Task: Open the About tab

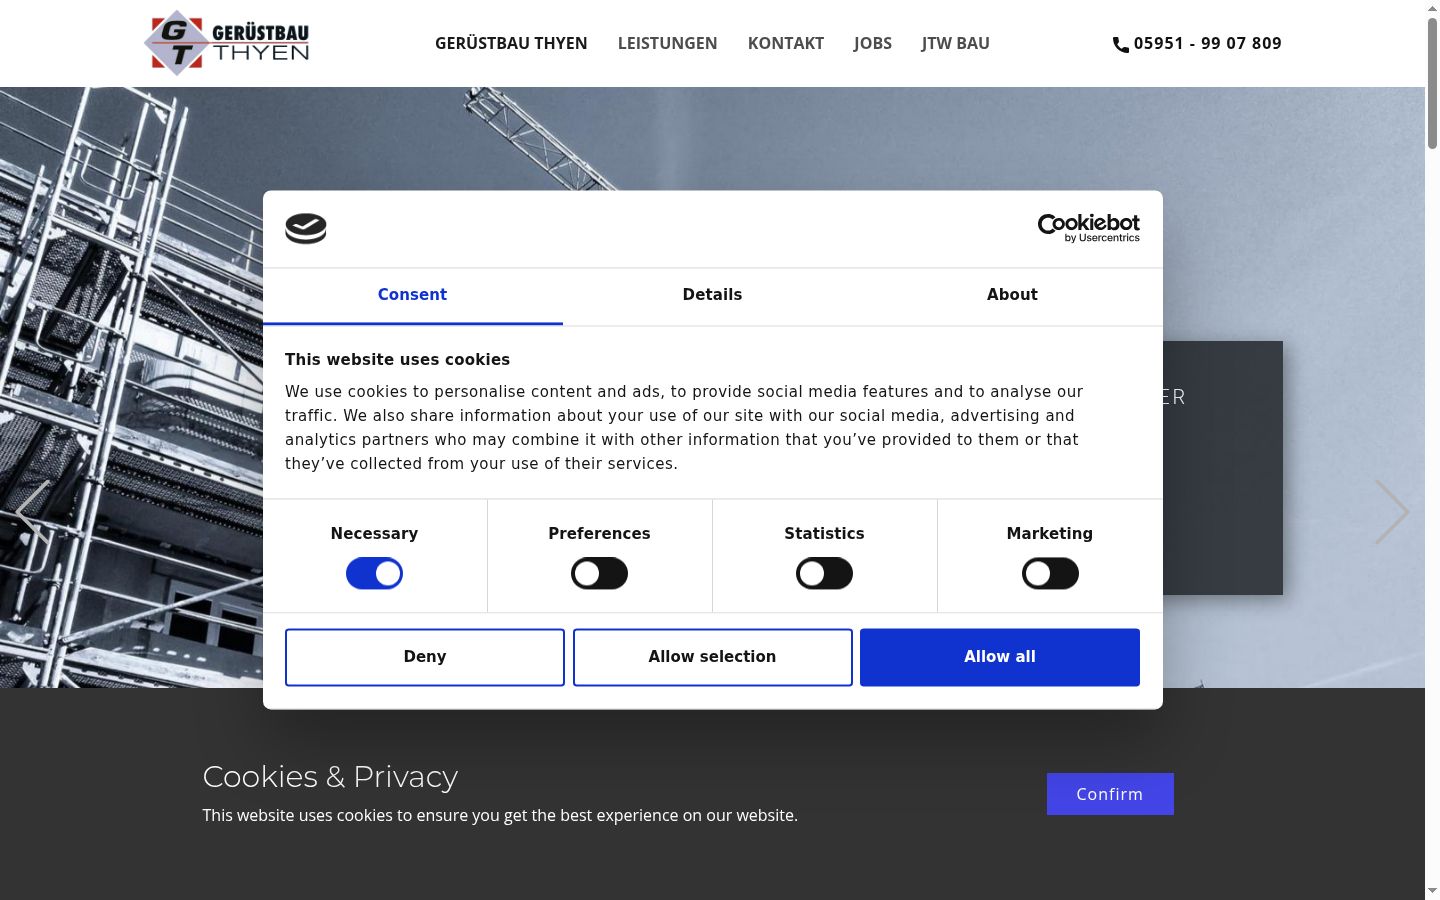Action: click(1012, 295)
